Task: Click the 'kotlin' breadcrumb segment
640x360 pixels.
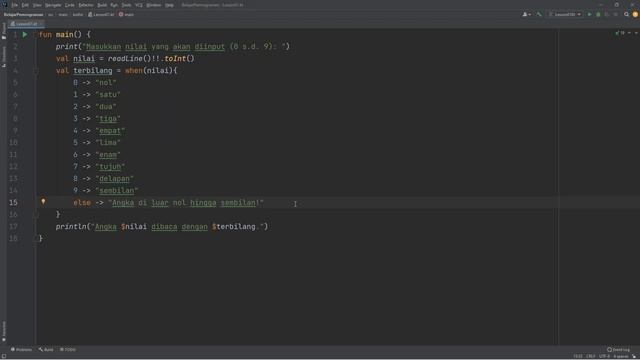Action: [x=78, y=14]
